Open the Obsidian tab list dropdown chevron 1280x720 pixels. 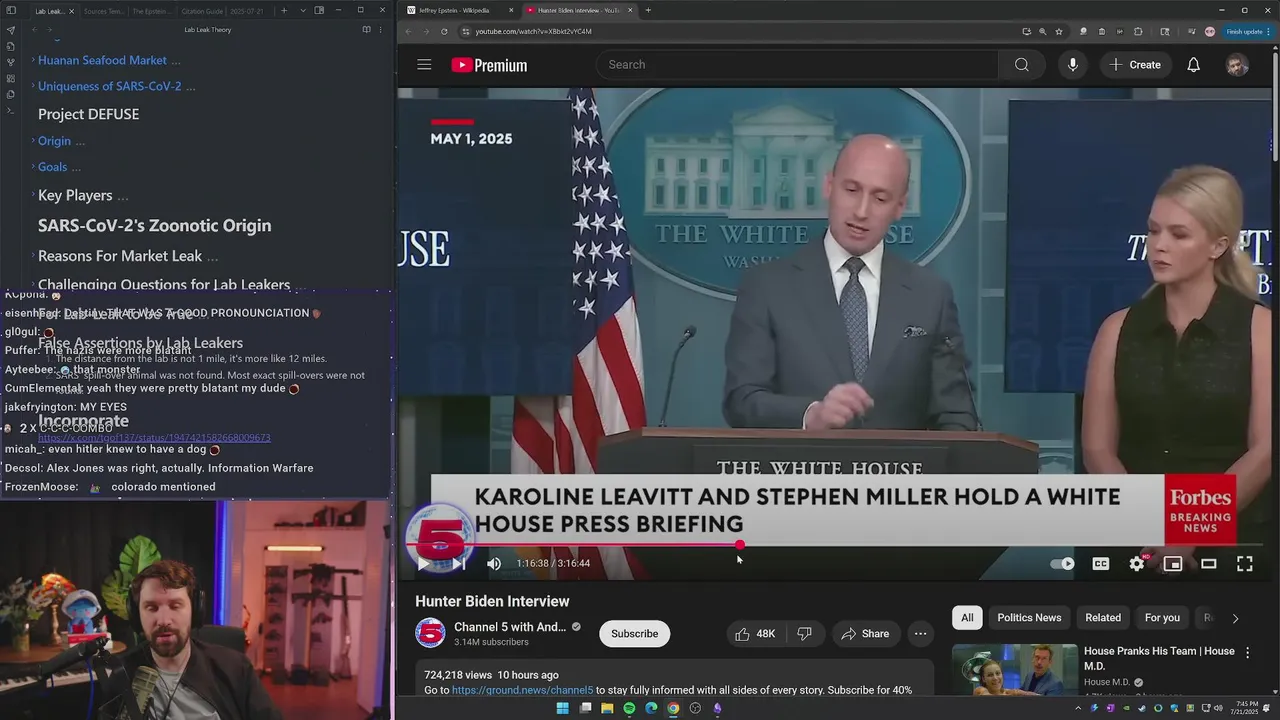coord(303,10)
